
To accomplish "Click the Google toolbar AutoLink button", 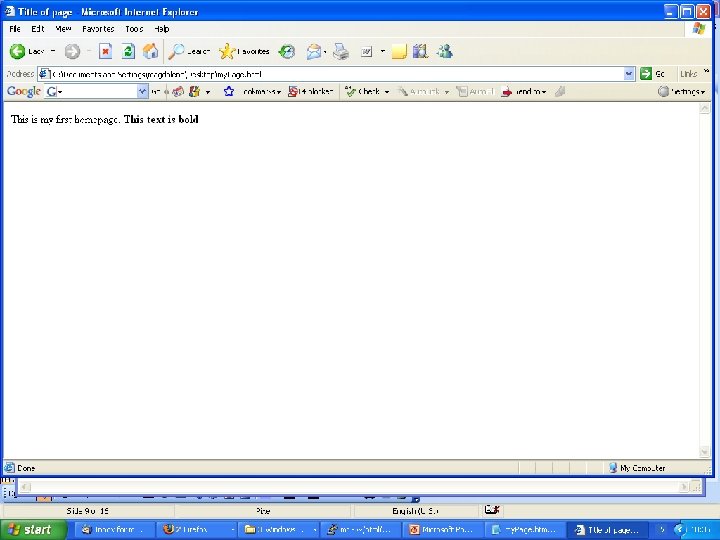I will (418, 91).
